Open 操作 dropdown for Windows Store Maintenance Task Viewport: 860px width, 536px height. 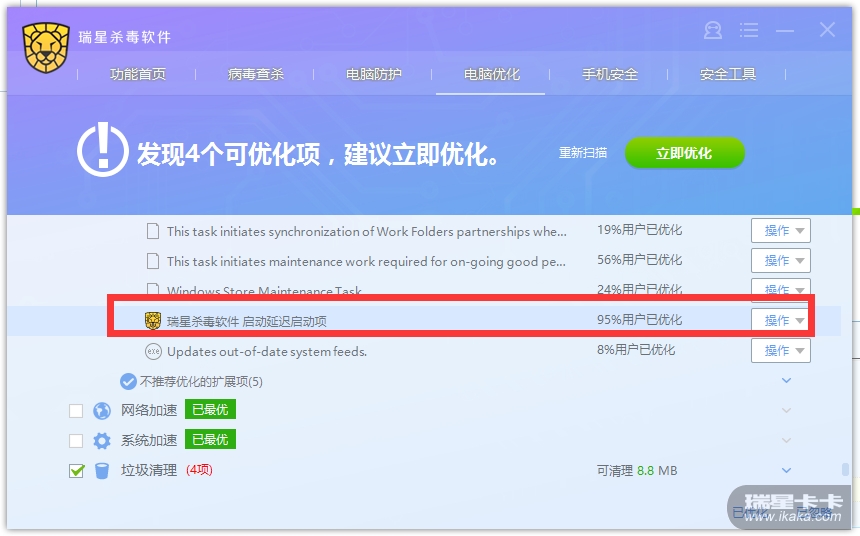coord(780,288)
